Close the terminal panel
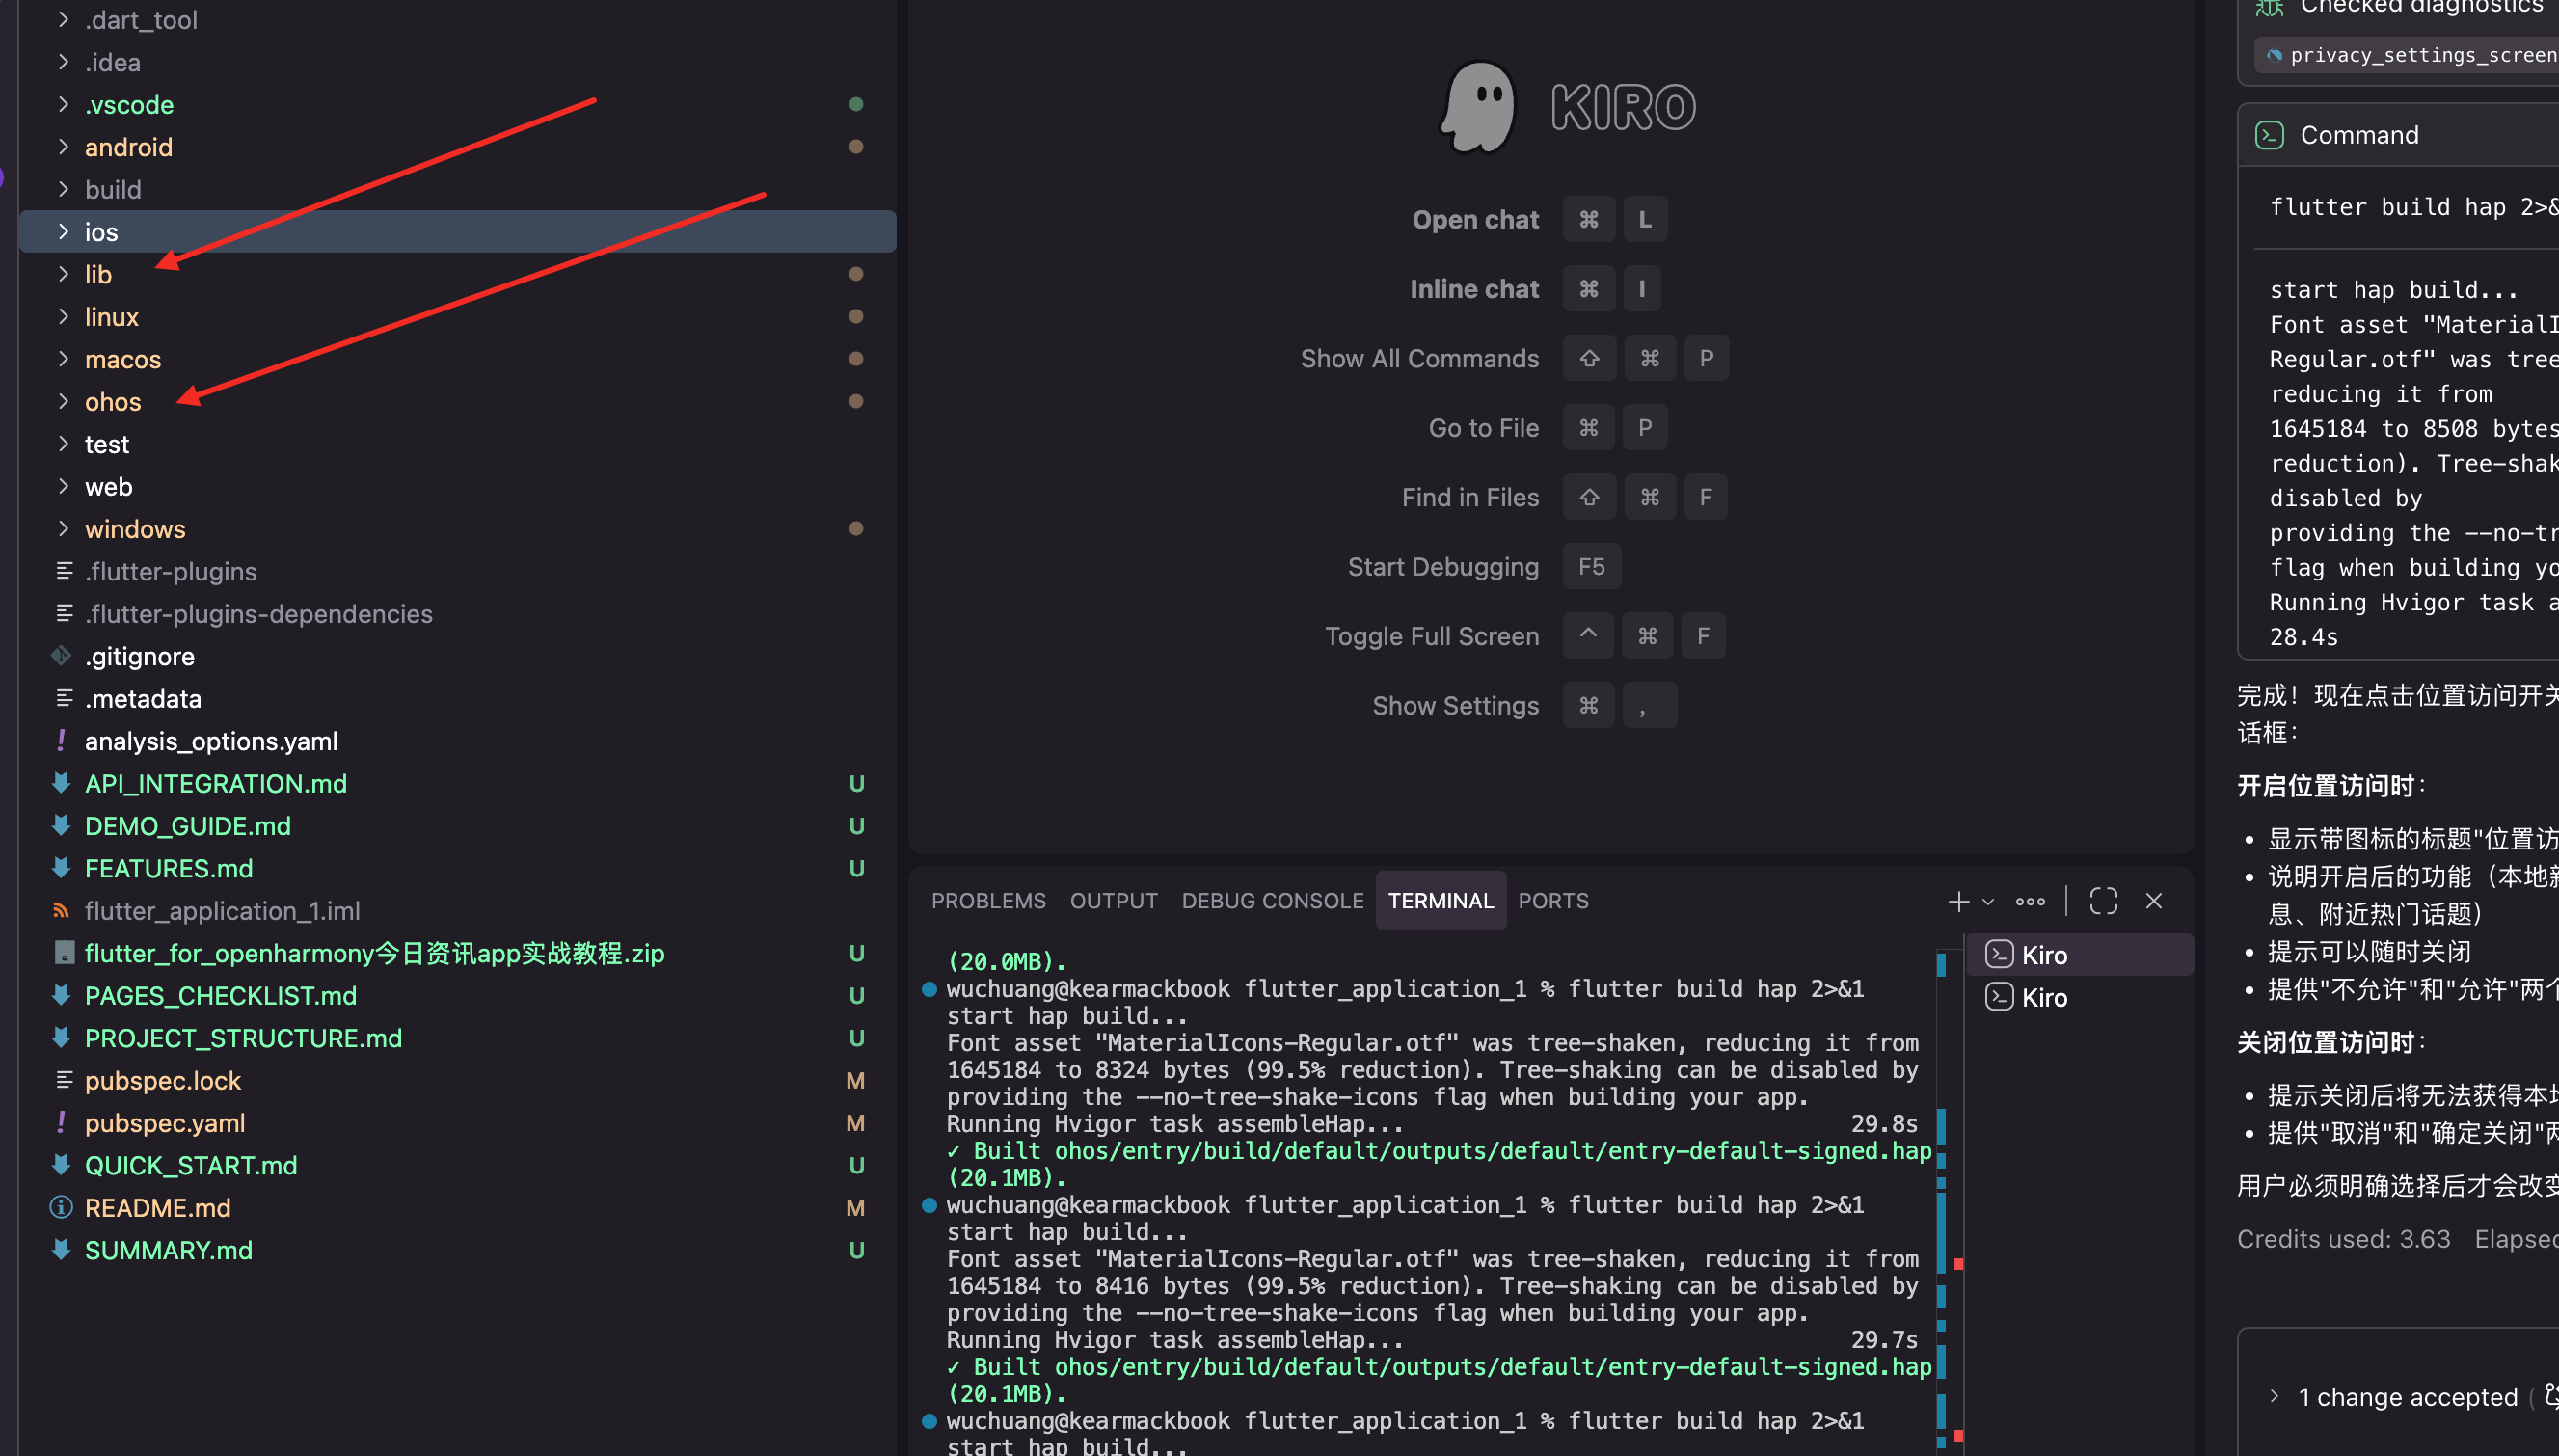The image size is (2559, 1456). pyautogui.click(x=2154, y=901)
